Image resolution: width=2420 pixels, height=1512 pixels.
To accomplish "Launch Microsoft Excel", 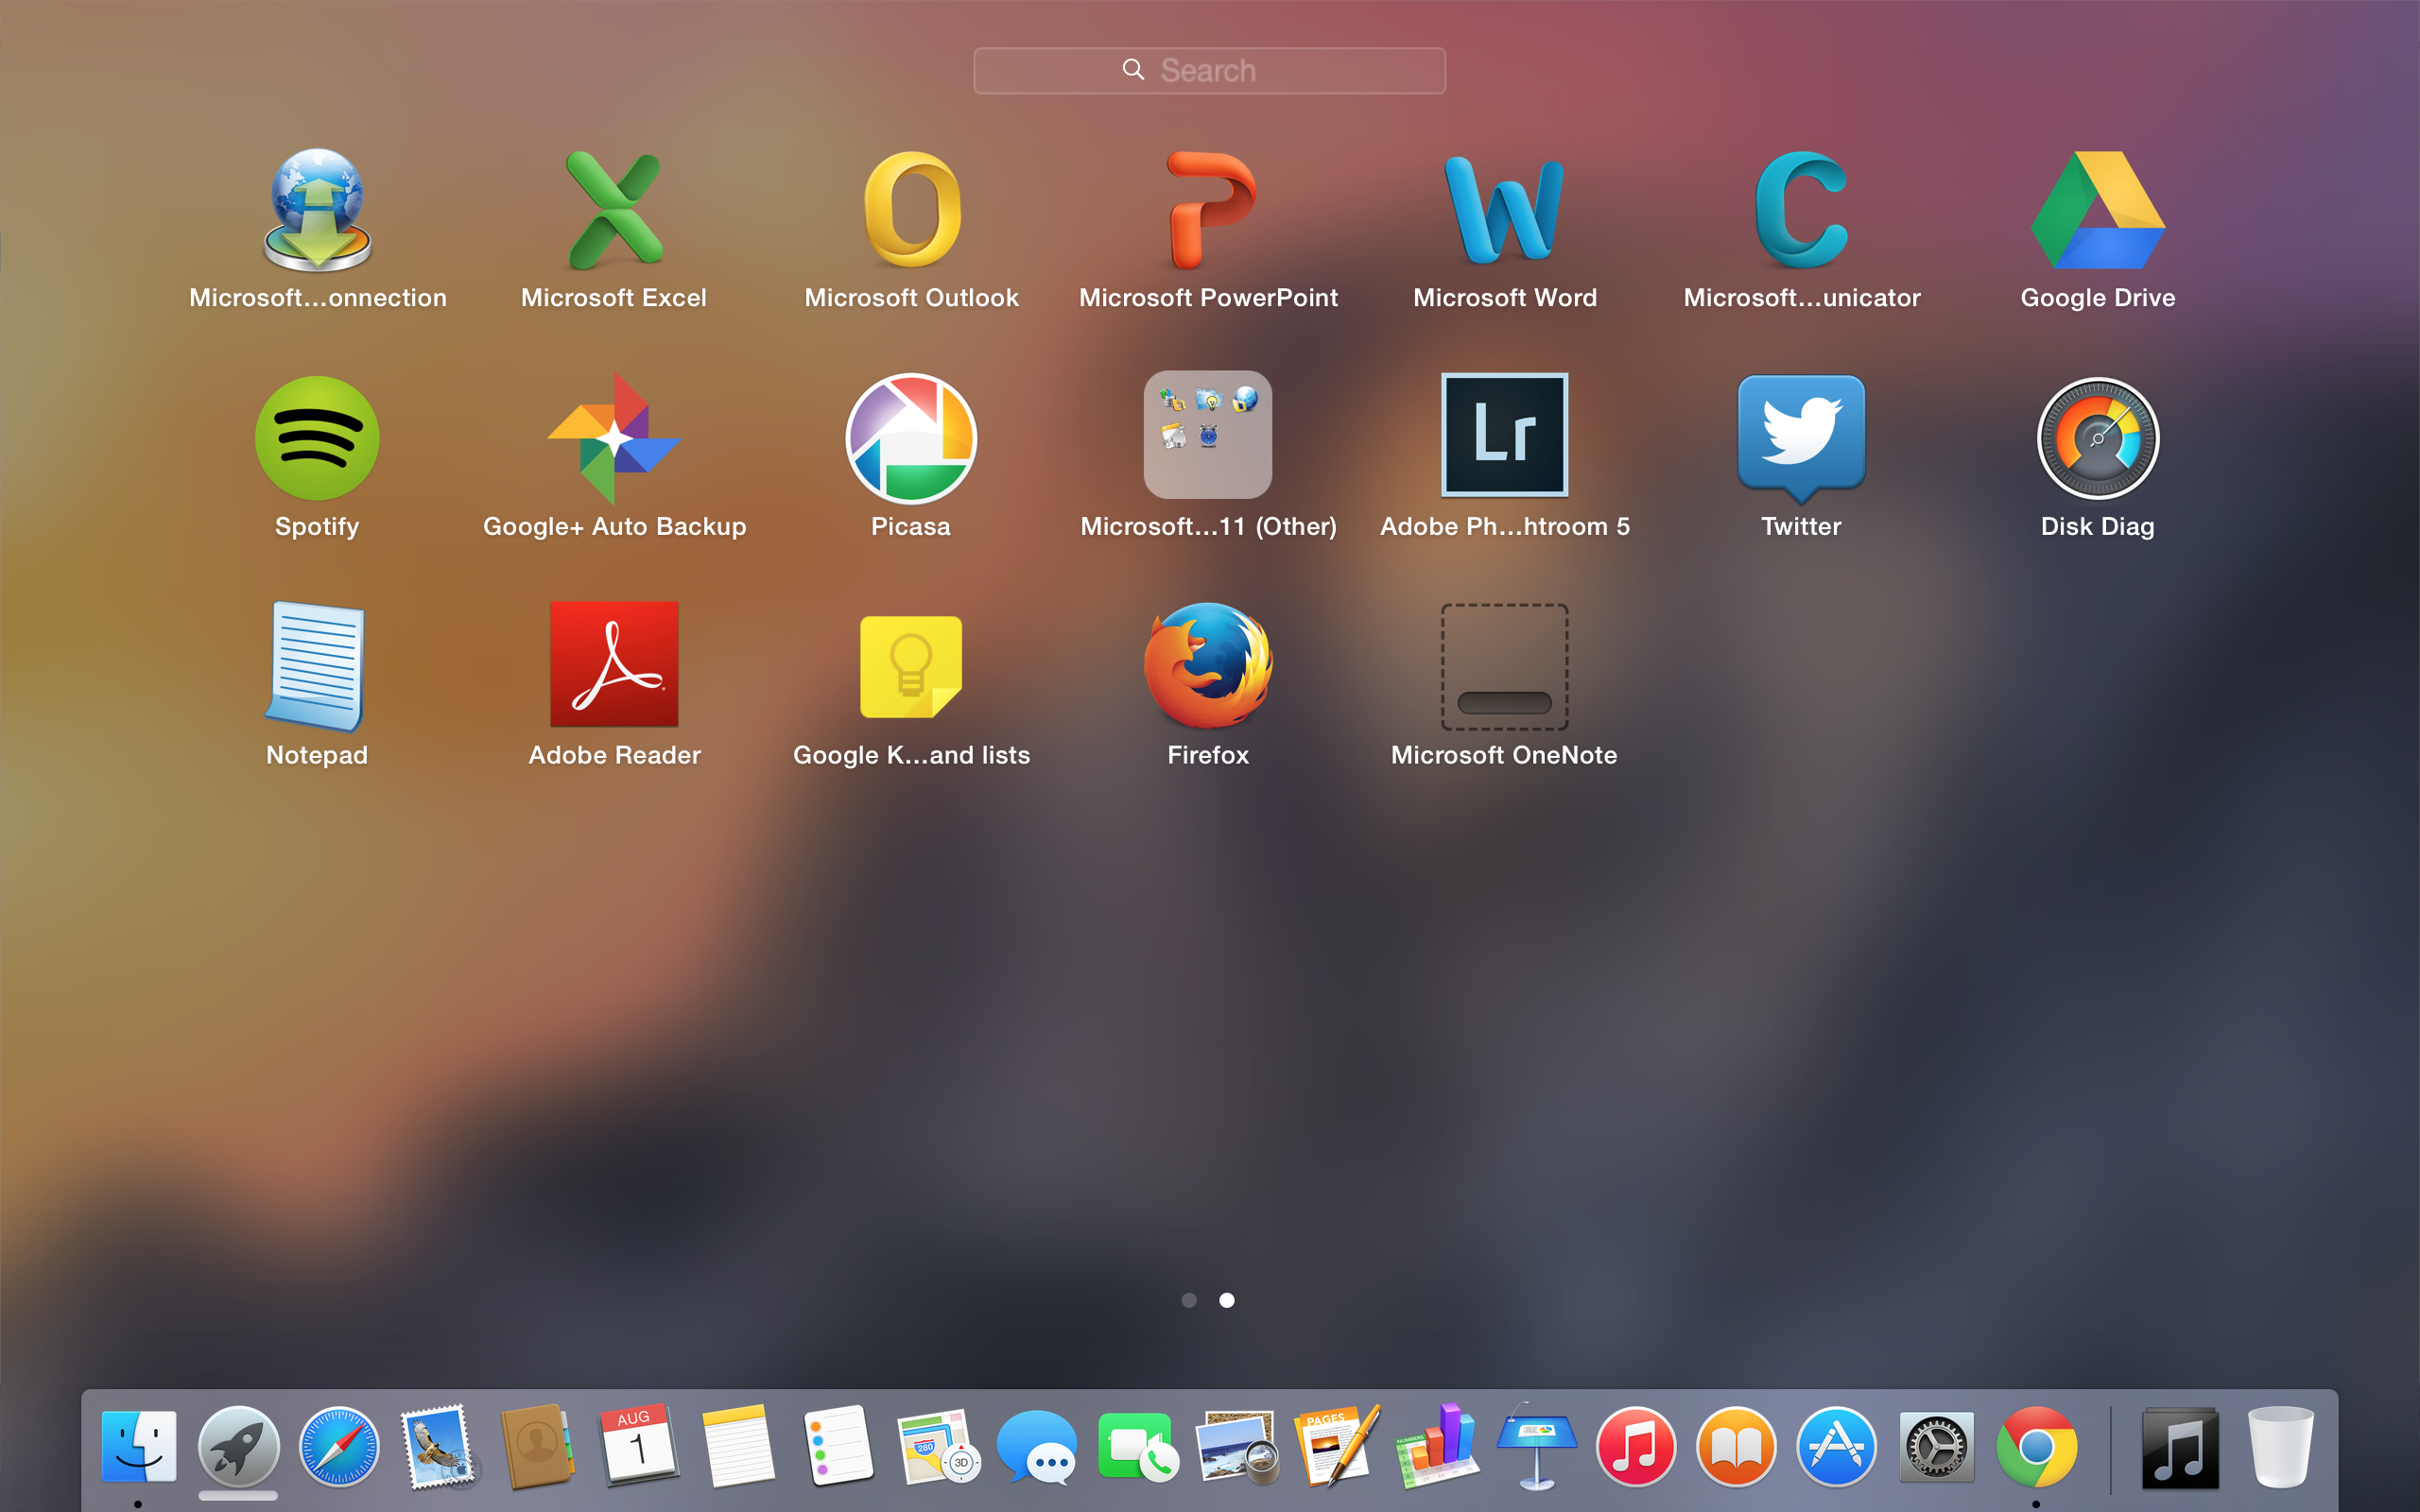I will (614, 210).
